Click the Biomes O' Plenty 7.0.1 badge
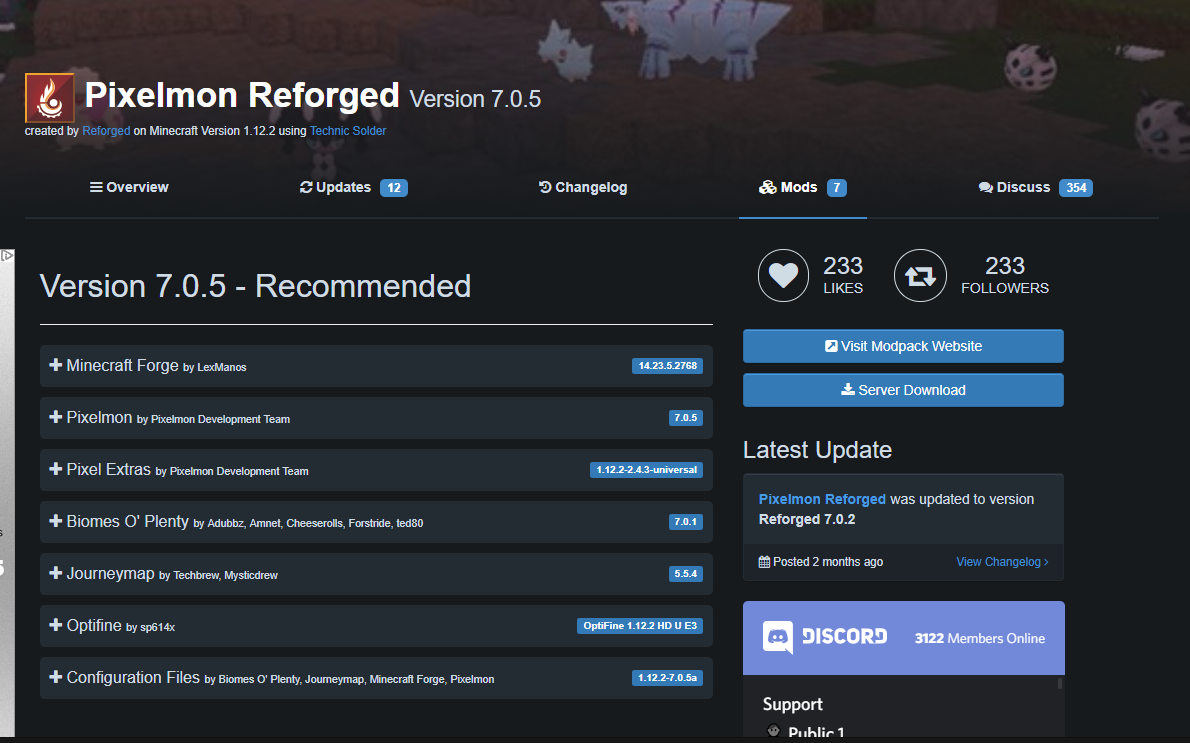The height and width of the screenshot is (743, 1190). (685, 522)
